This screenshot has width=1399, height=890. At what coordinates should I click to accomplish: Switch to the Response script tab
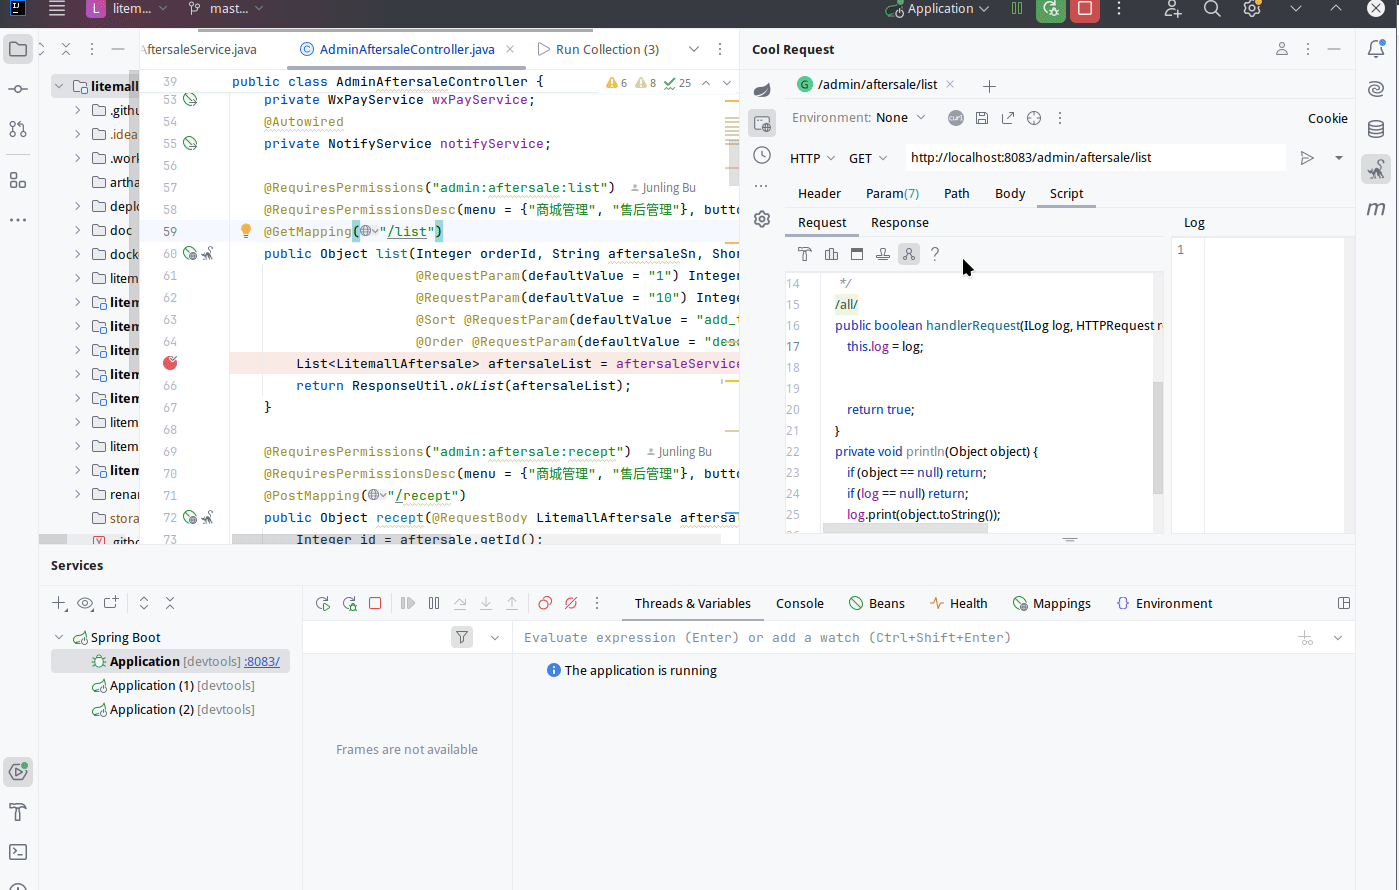coord(899,223)
